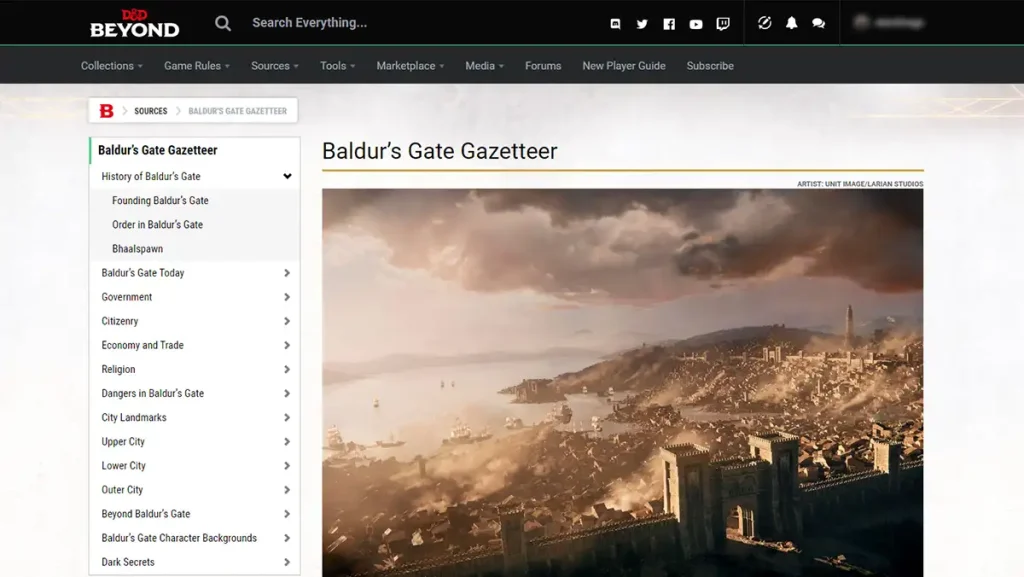Click the search magnifier icon
1024x577 pixels.
pos(223,23)
